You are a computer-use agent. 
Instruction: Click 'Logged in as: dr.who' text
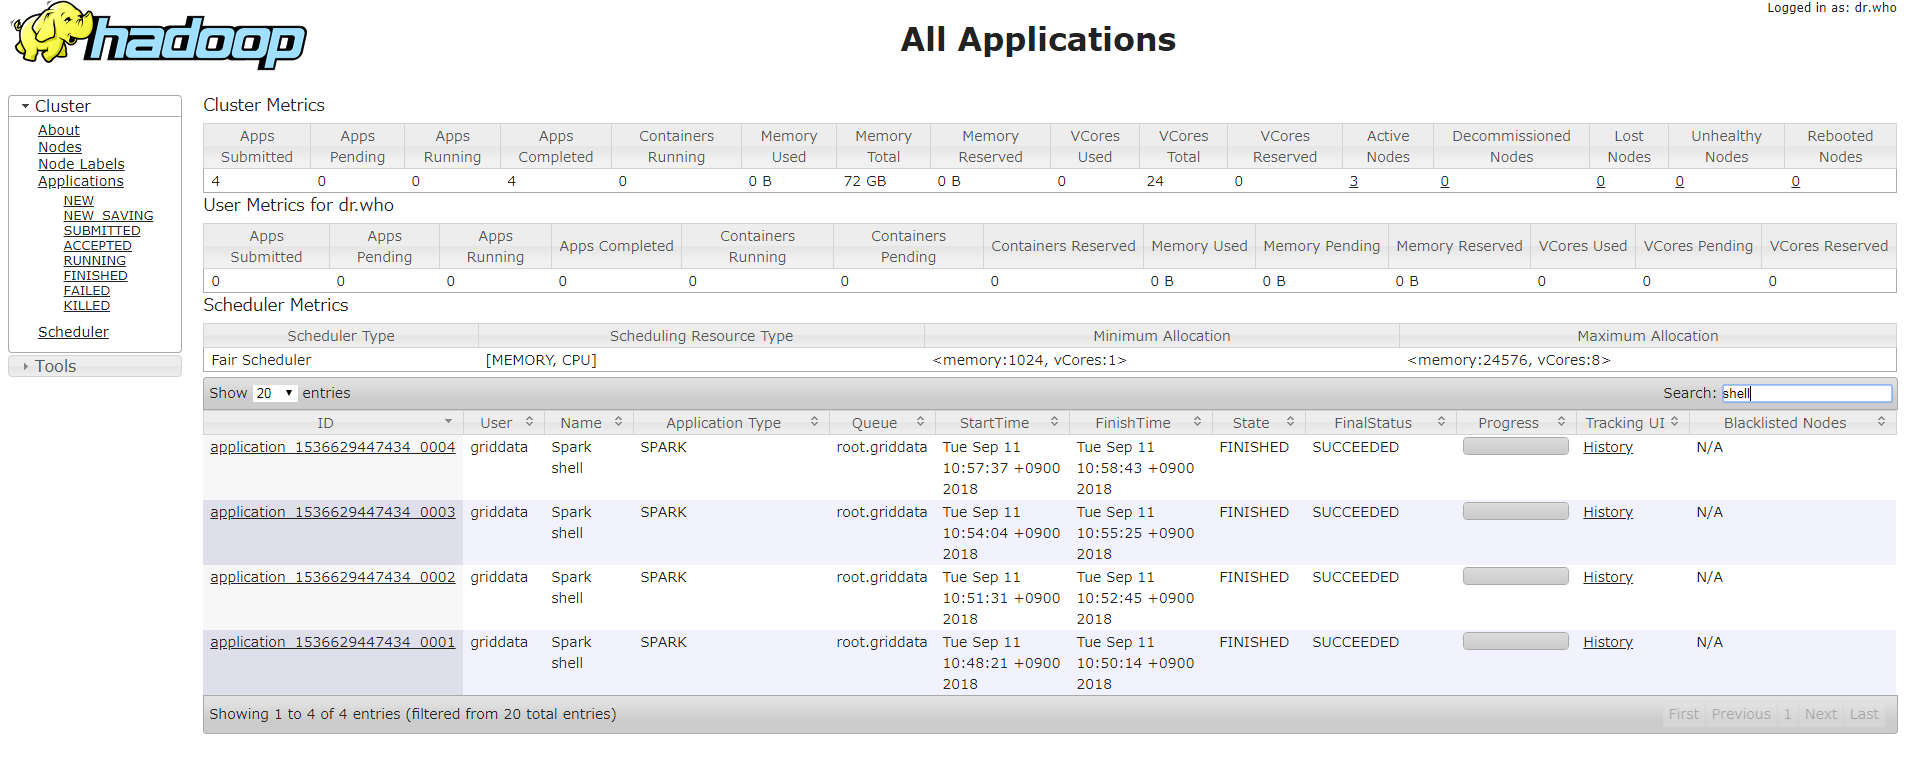[x=1831, y=8]
